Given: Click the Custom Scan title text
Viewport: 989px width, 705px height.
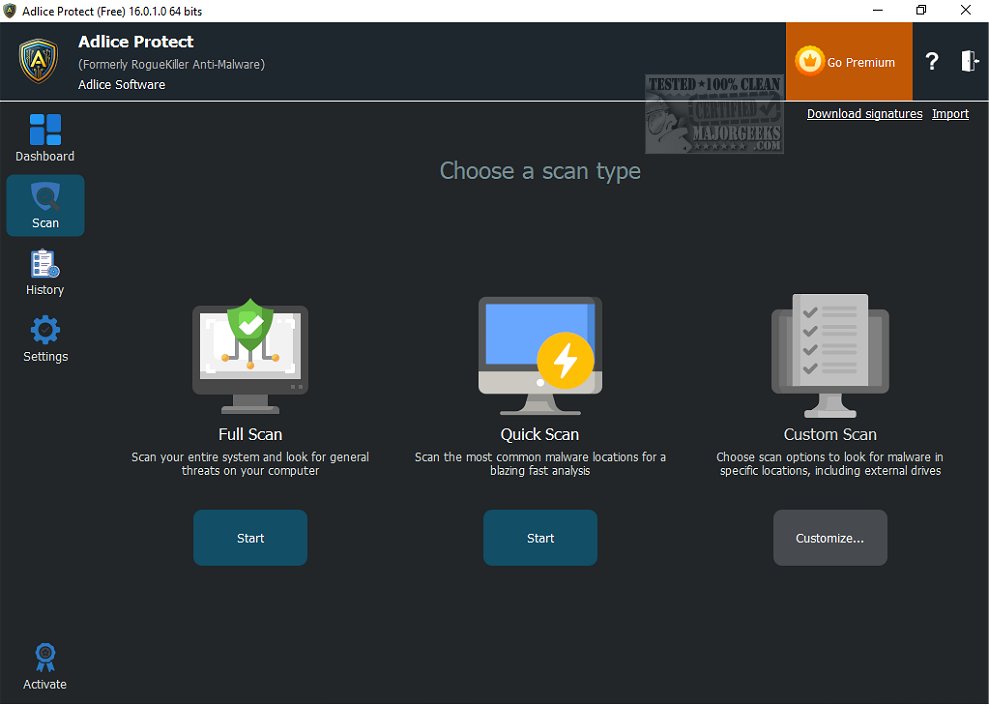Looking at the screenshot, I should [x=830, y=434].
